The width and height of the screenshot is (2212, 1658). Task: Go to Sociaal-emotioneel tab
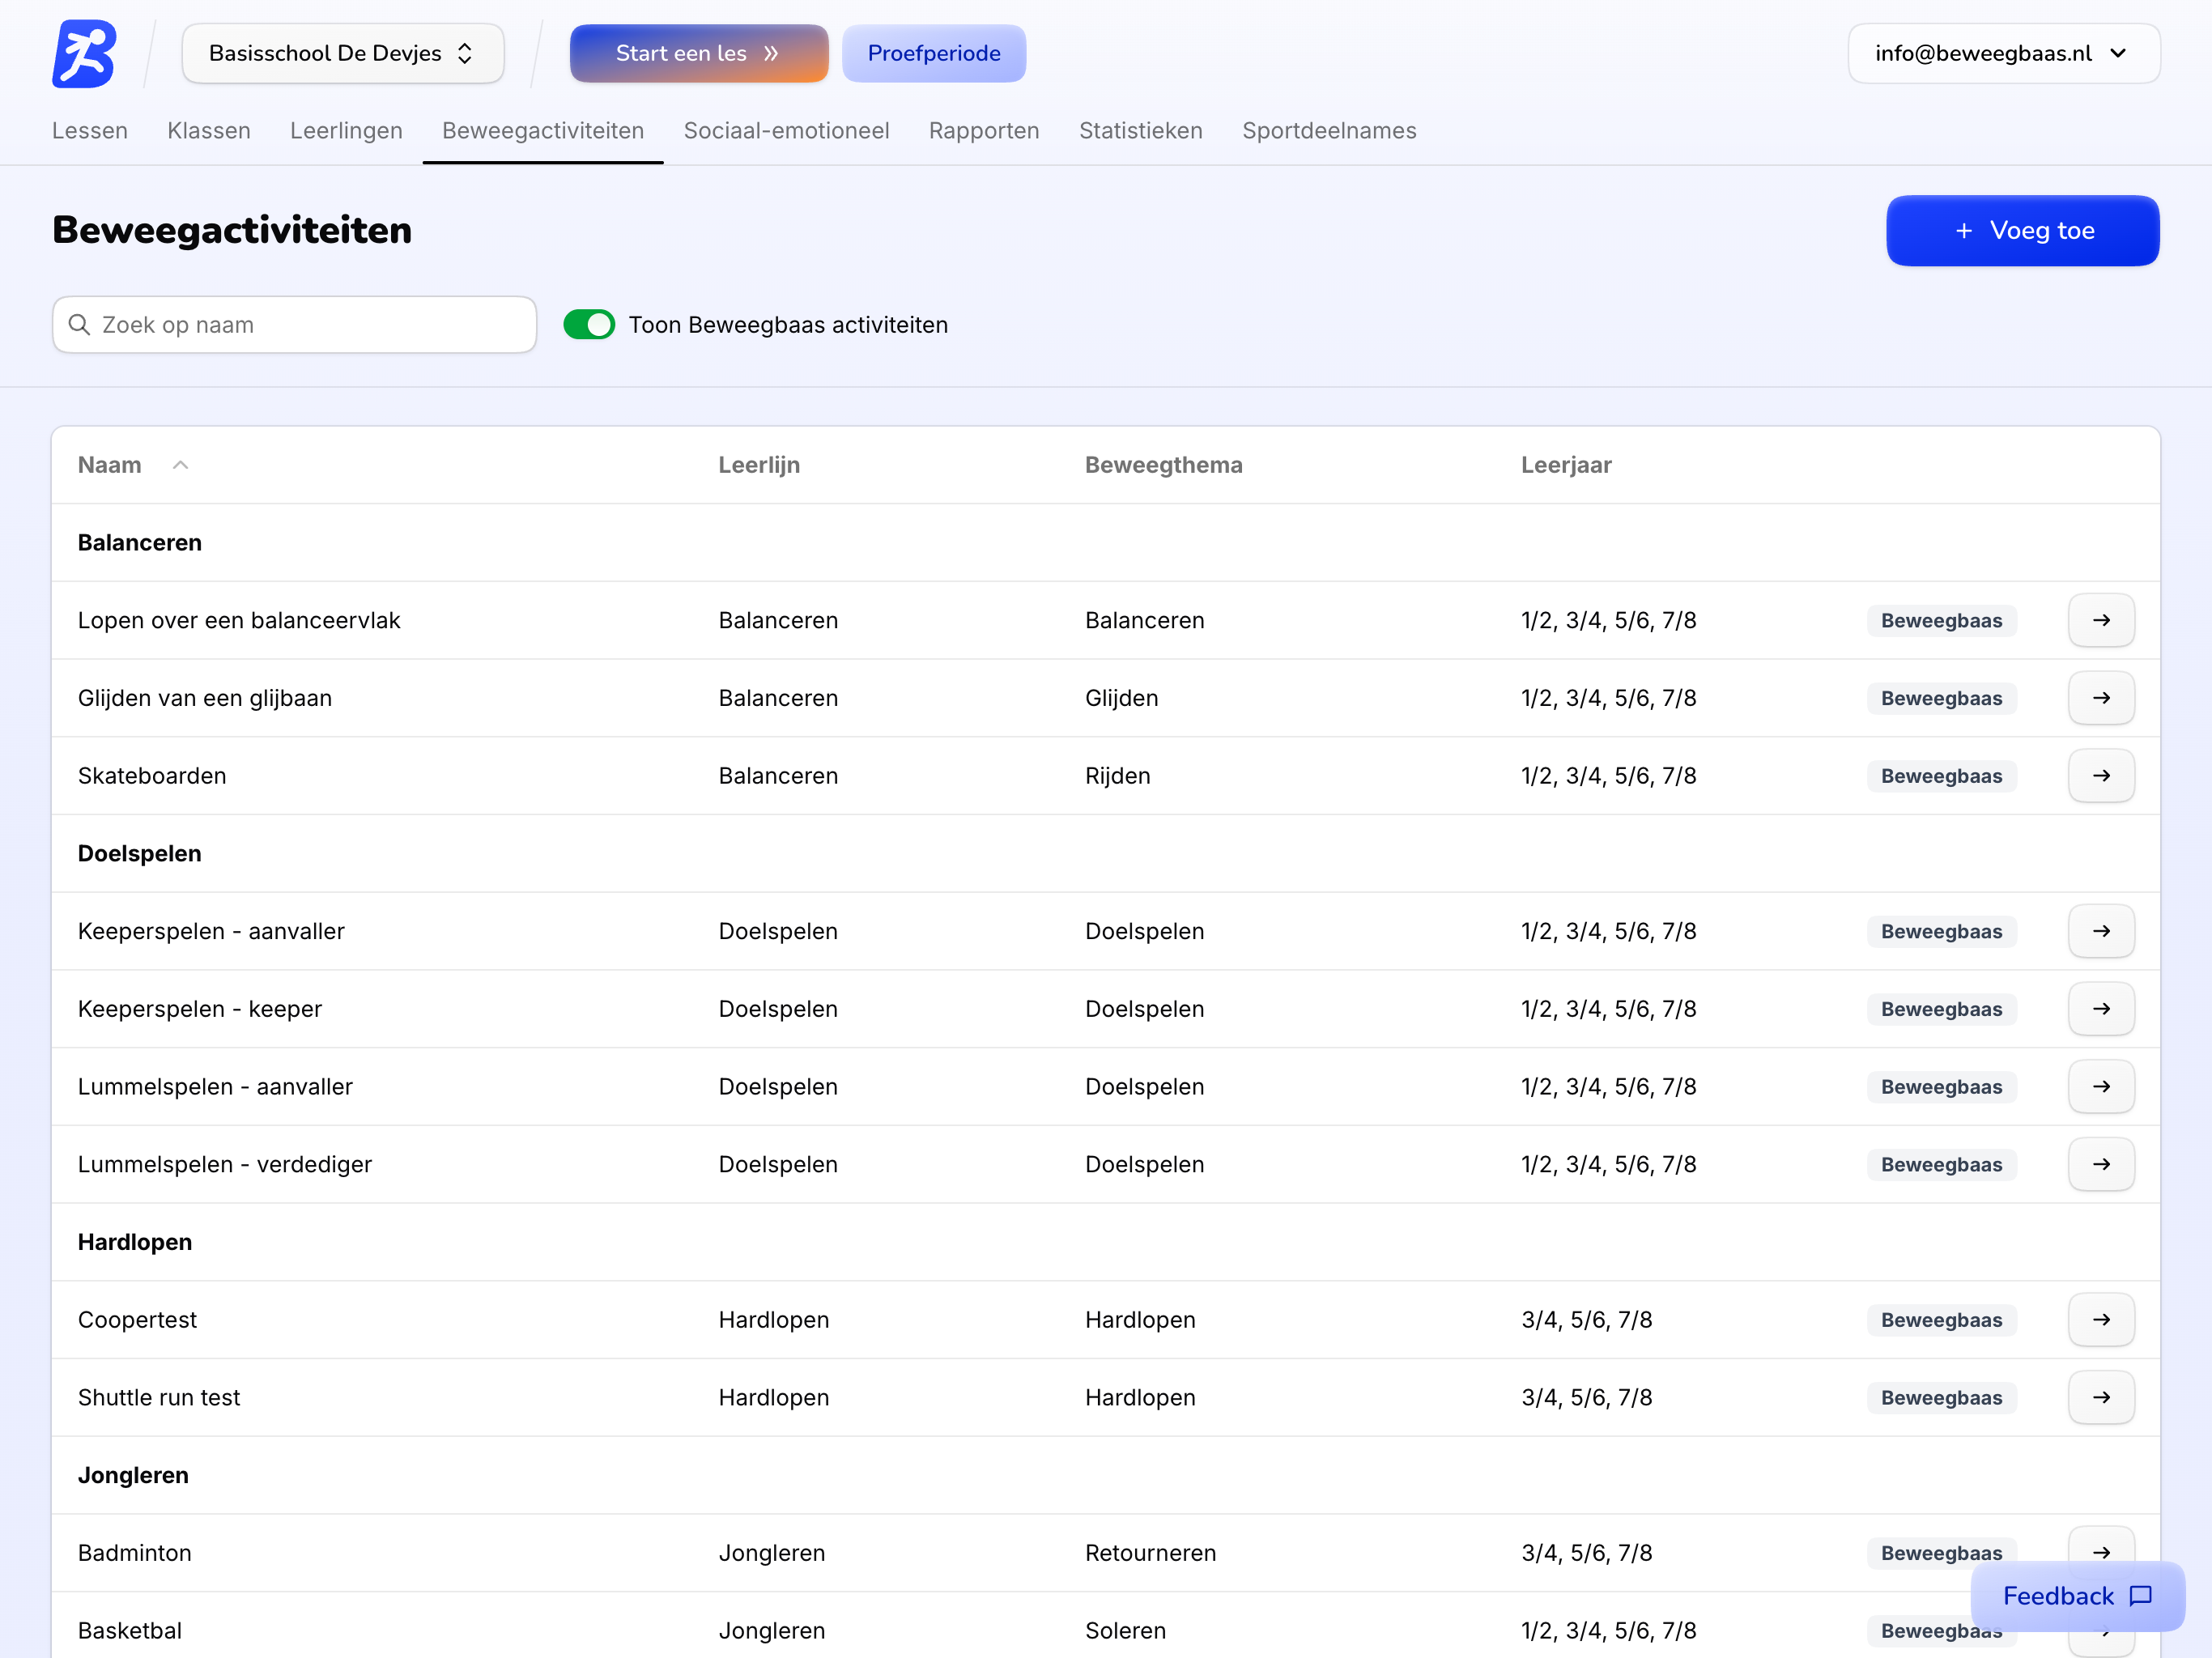786,131
